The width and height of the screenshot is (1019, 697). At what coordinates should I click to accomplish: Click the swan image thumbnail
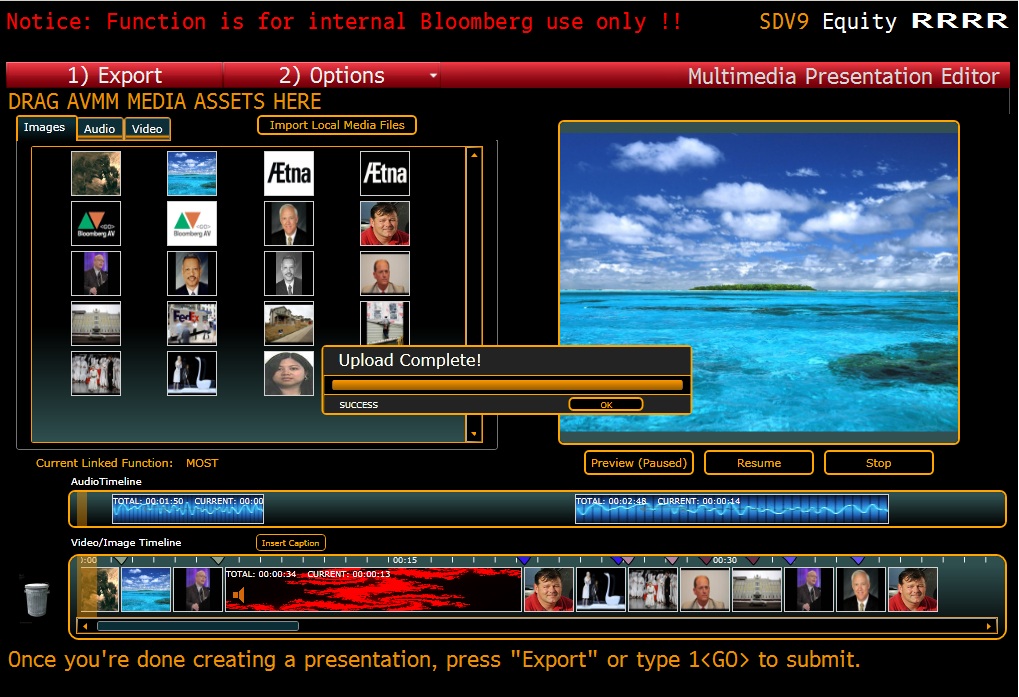click(x=192, y=373)
